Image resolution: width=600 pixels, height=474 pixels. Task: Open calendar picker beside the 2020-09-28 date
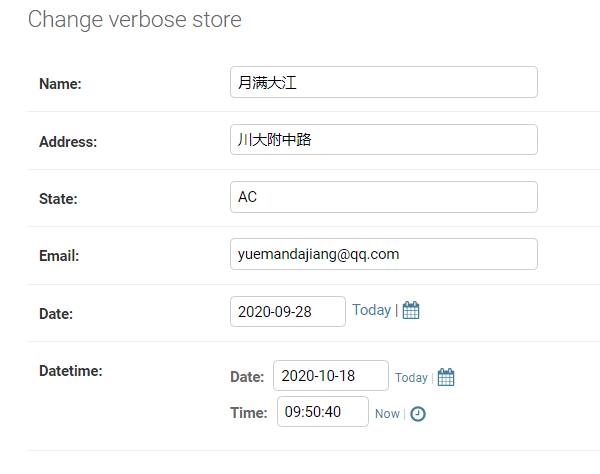coord(411,310)
